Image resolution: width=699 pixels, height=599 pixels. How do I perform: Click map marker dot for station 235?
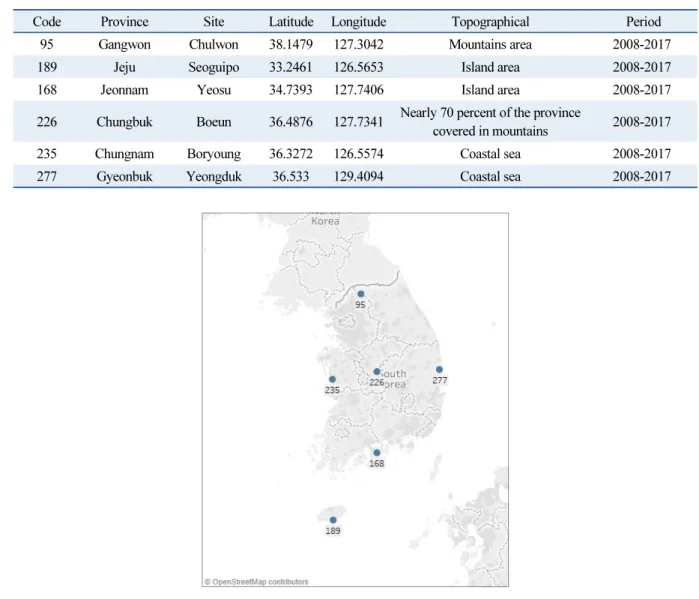click(332, 379)
